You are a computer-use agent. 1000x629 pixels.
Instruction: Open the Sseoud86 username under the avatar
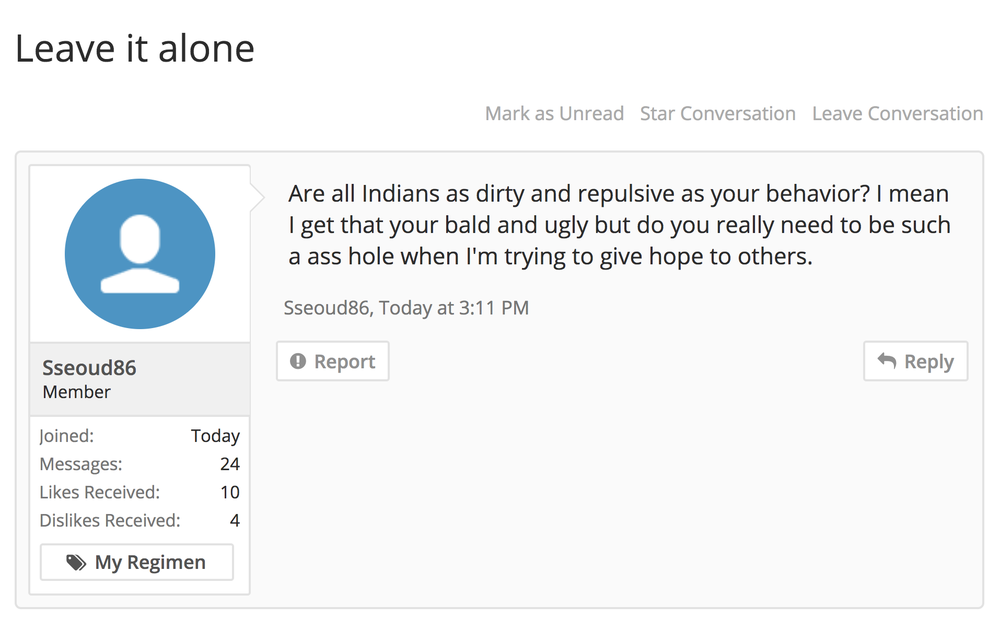(x=89, y=368)
